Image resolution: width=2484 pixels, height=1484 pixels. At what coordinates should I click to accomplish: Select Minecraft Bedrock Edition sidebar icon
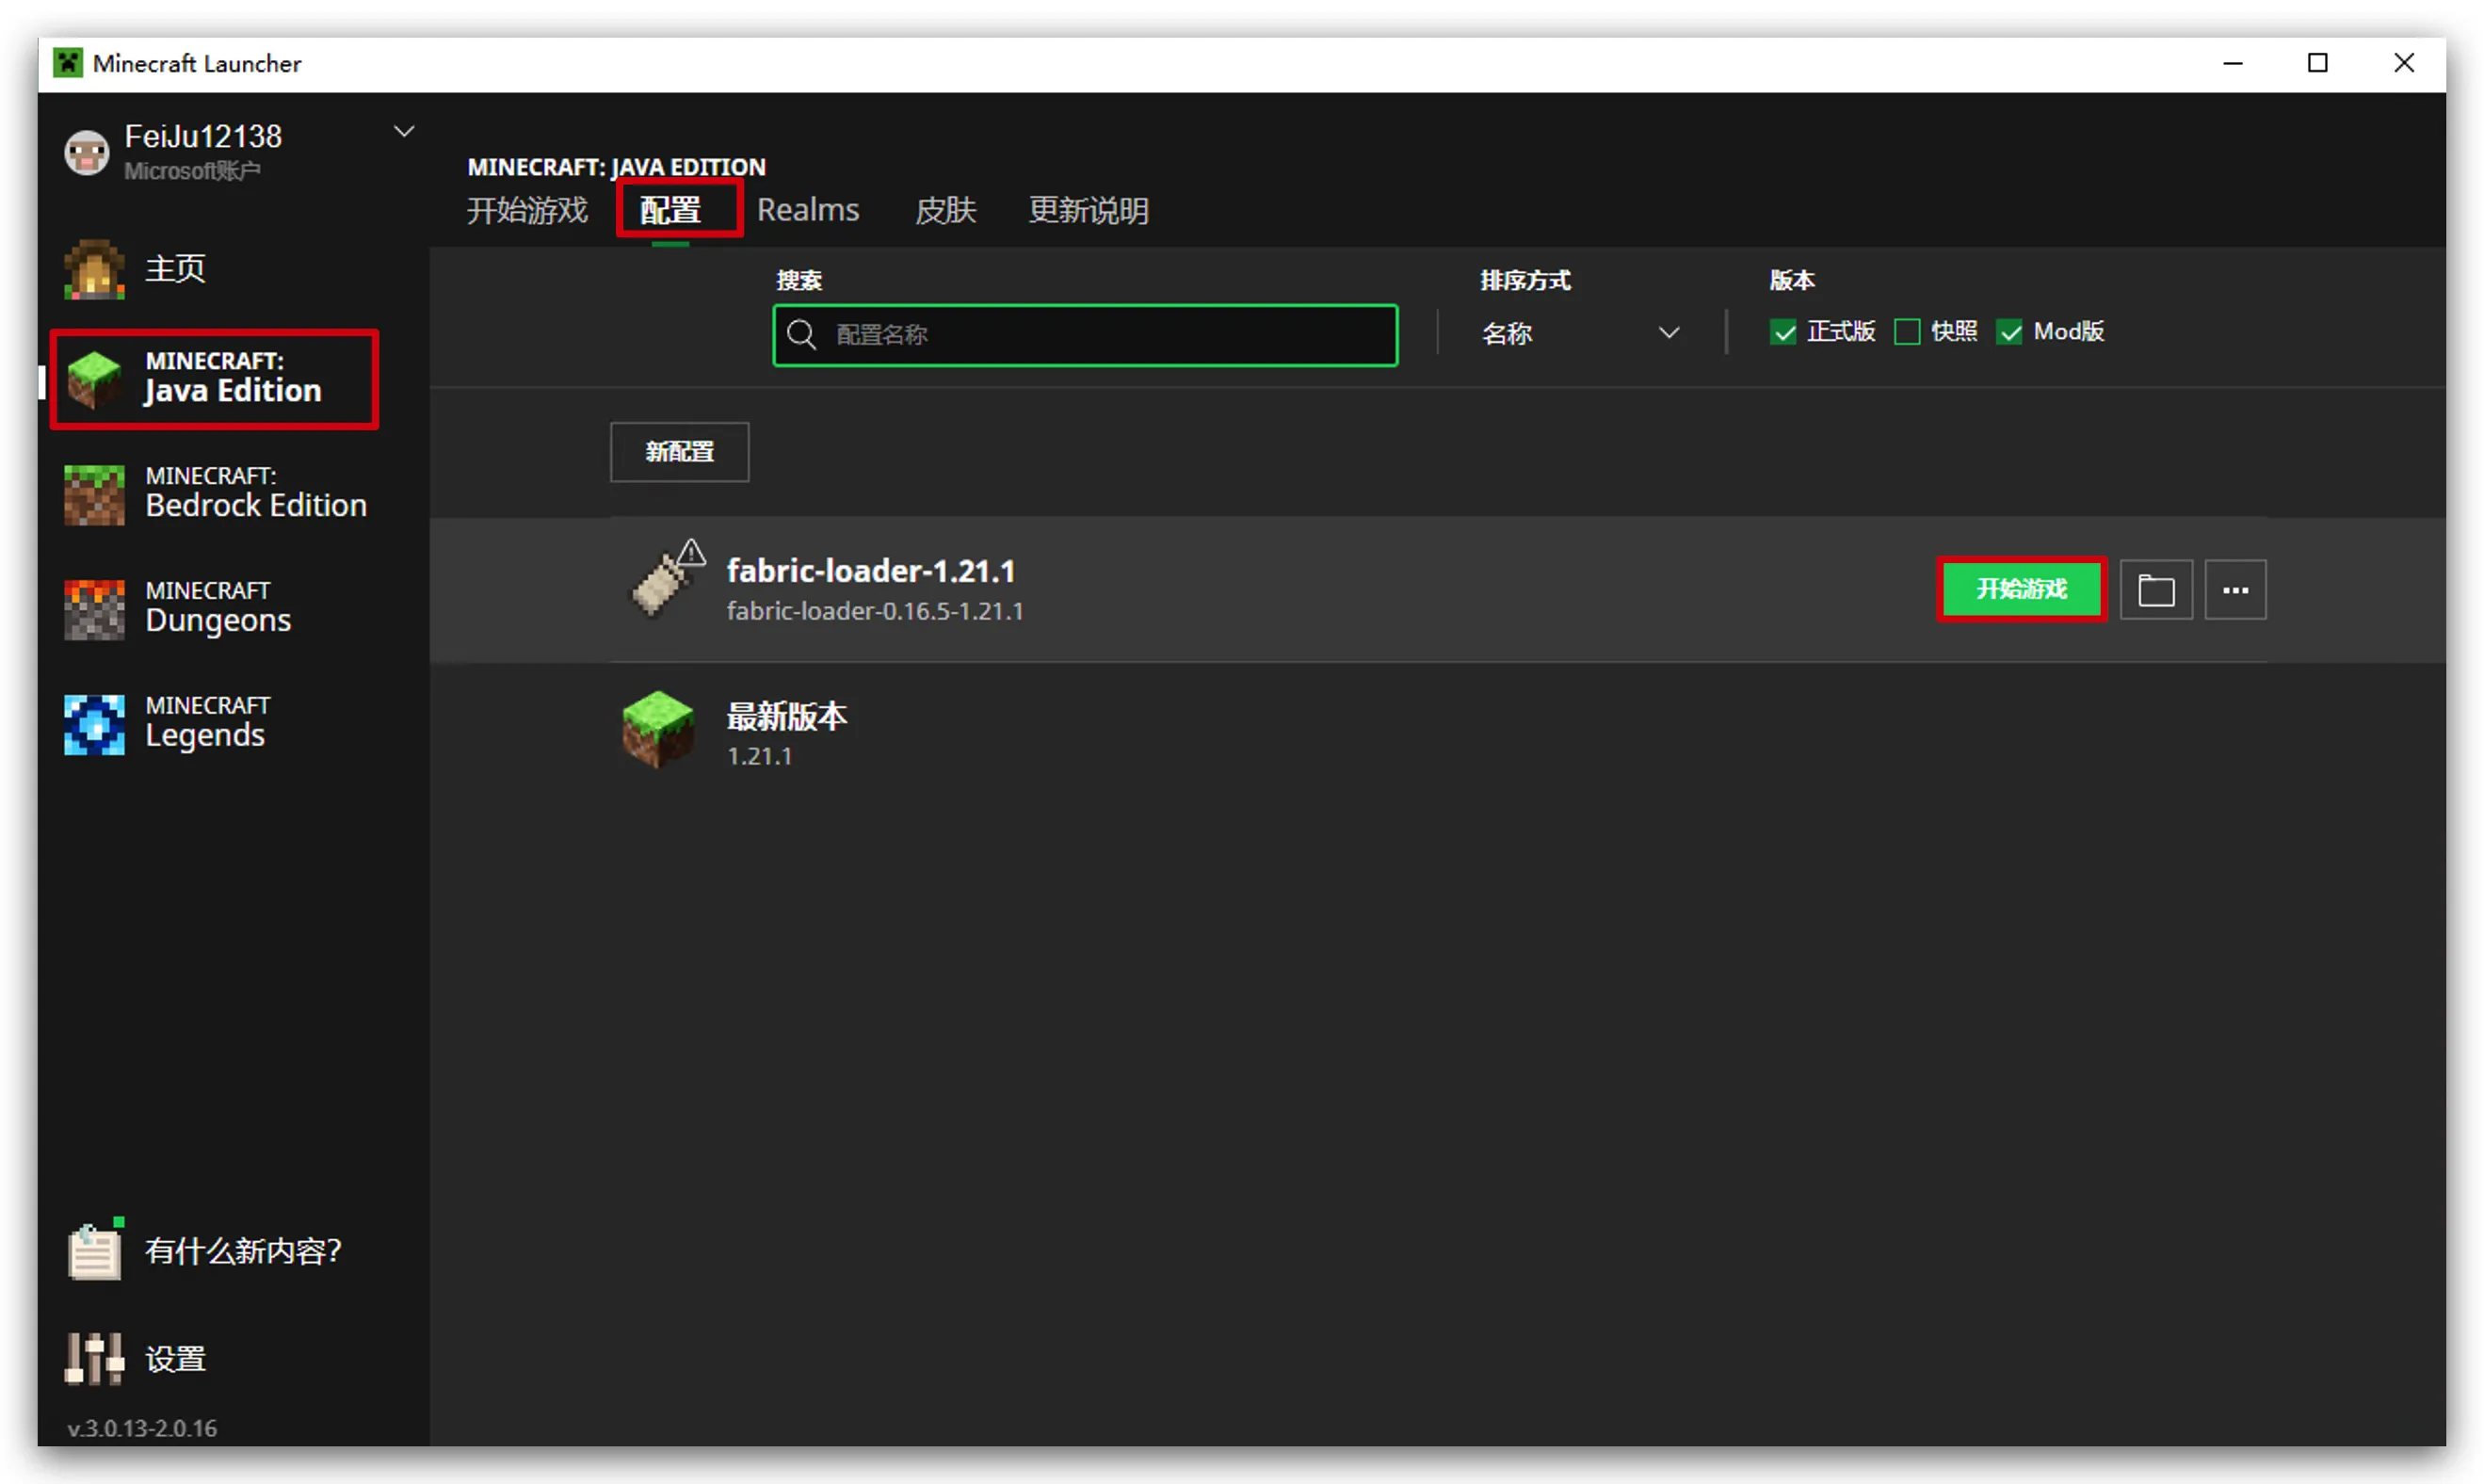pos(94,494)
